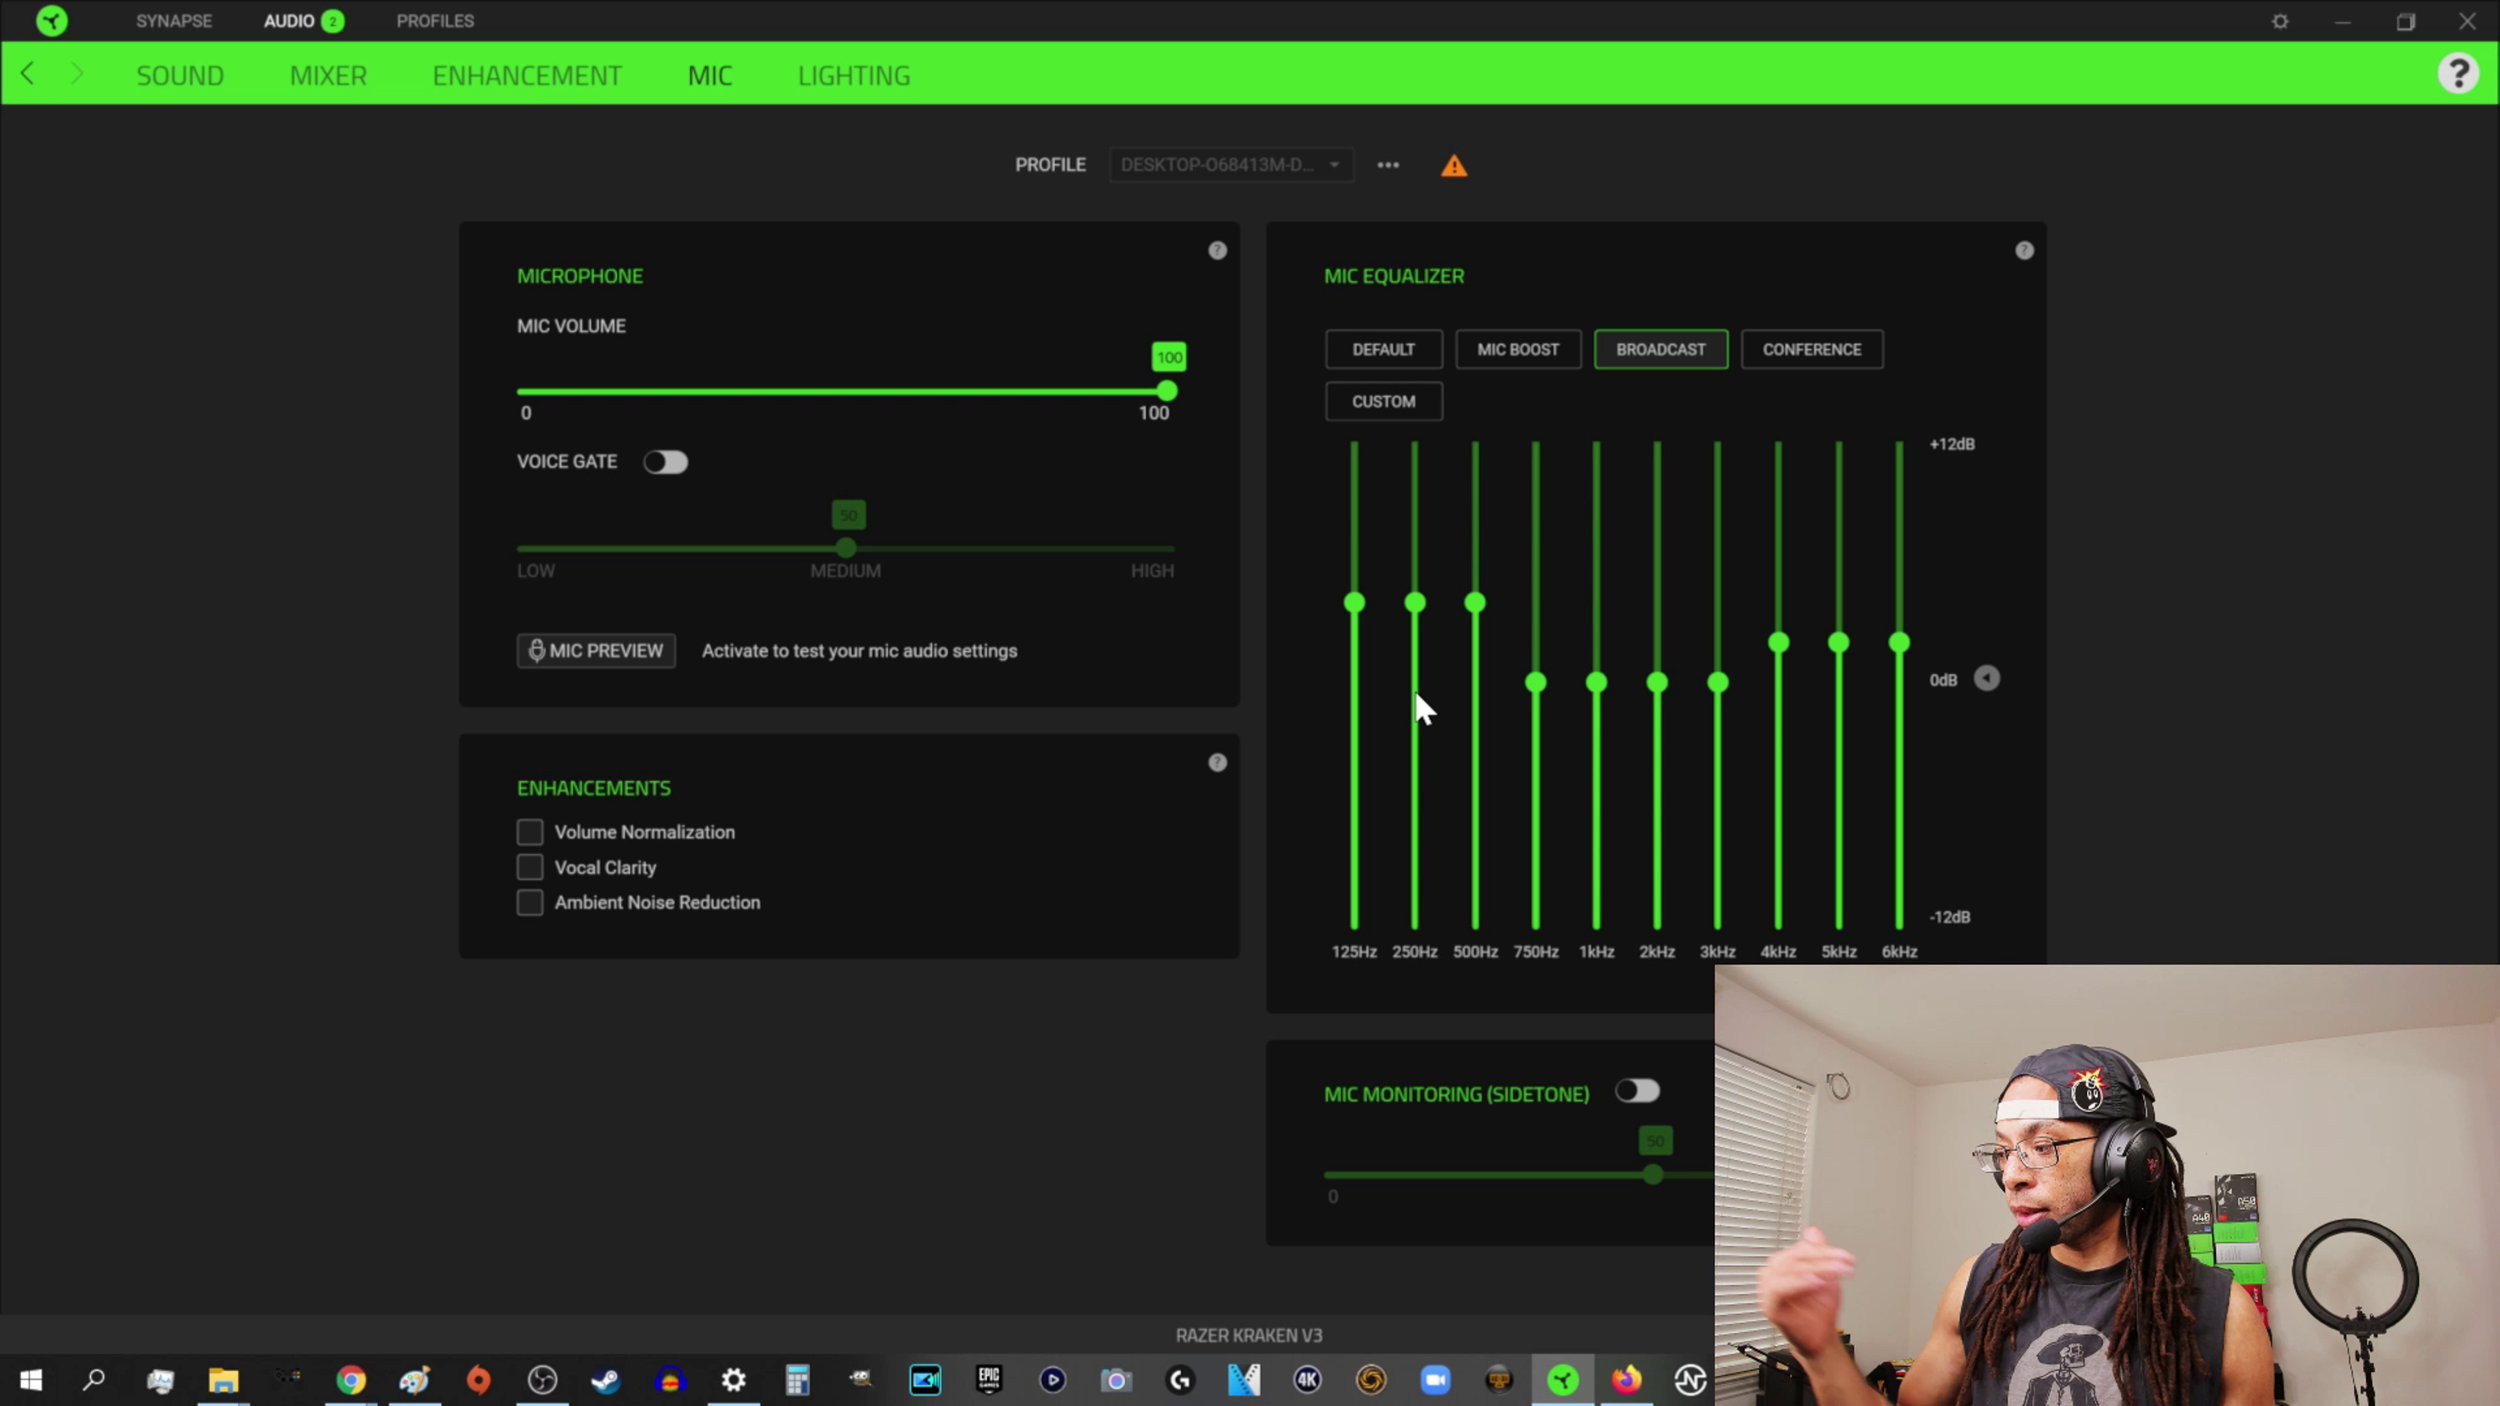
Task: Switch to the Enhancement tab
Action: coord(527,75)
